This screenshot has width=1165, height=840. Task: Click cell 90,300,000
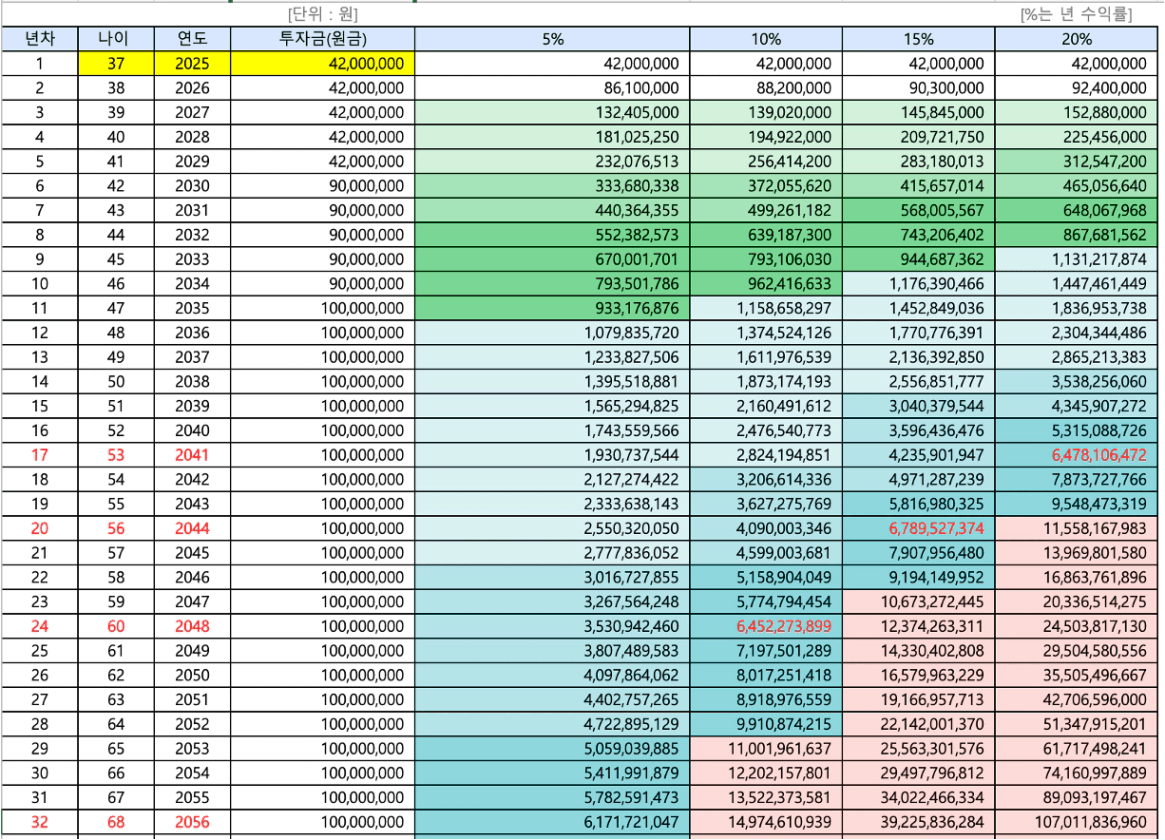coord(918,88)
